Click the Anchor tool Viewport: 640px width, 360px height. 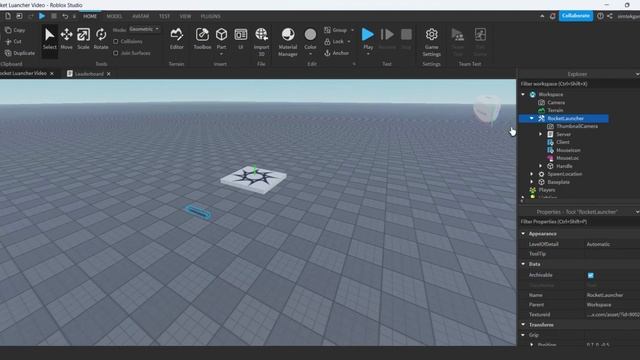pos(337,53)
